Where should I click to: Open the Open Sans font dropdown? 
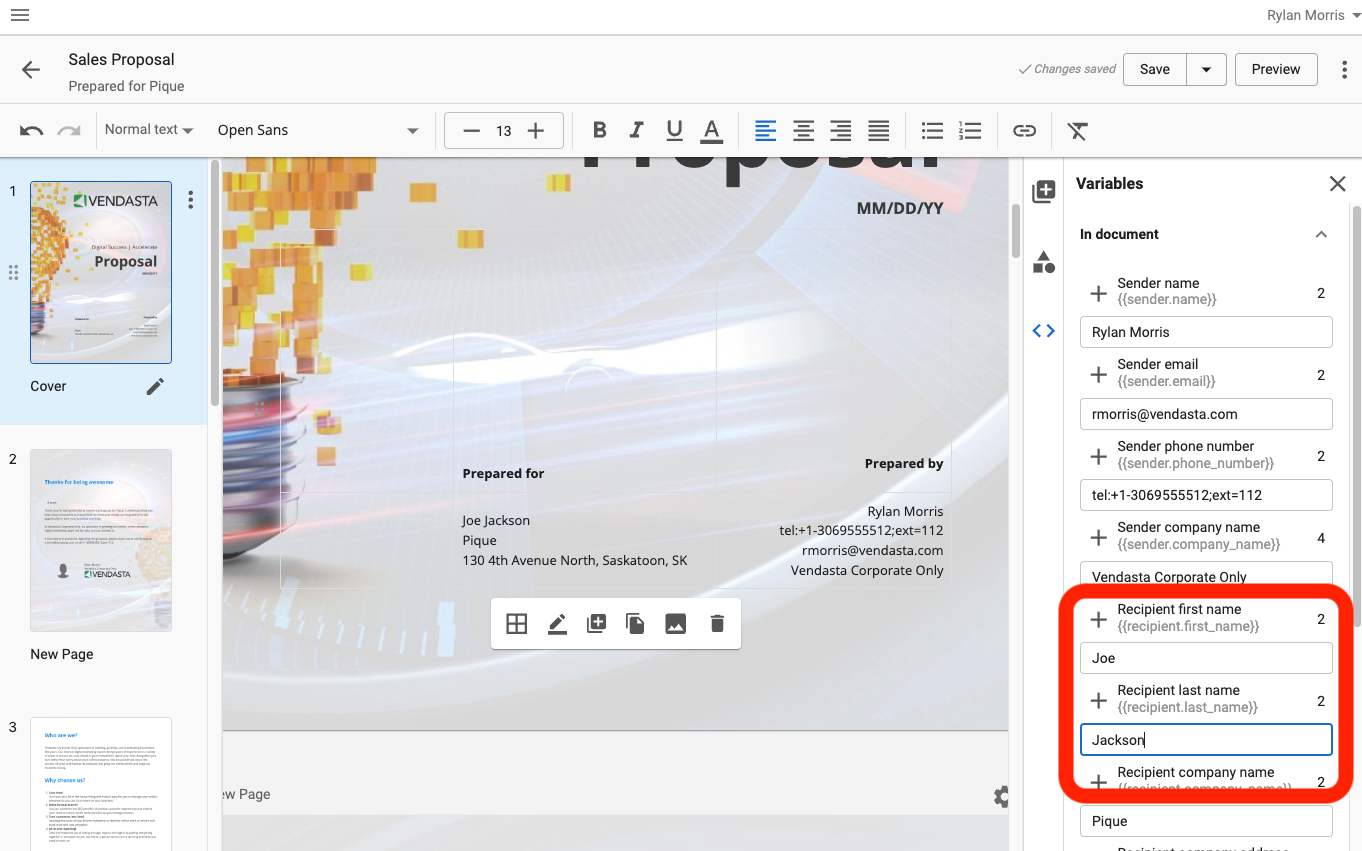pos(318,130)
